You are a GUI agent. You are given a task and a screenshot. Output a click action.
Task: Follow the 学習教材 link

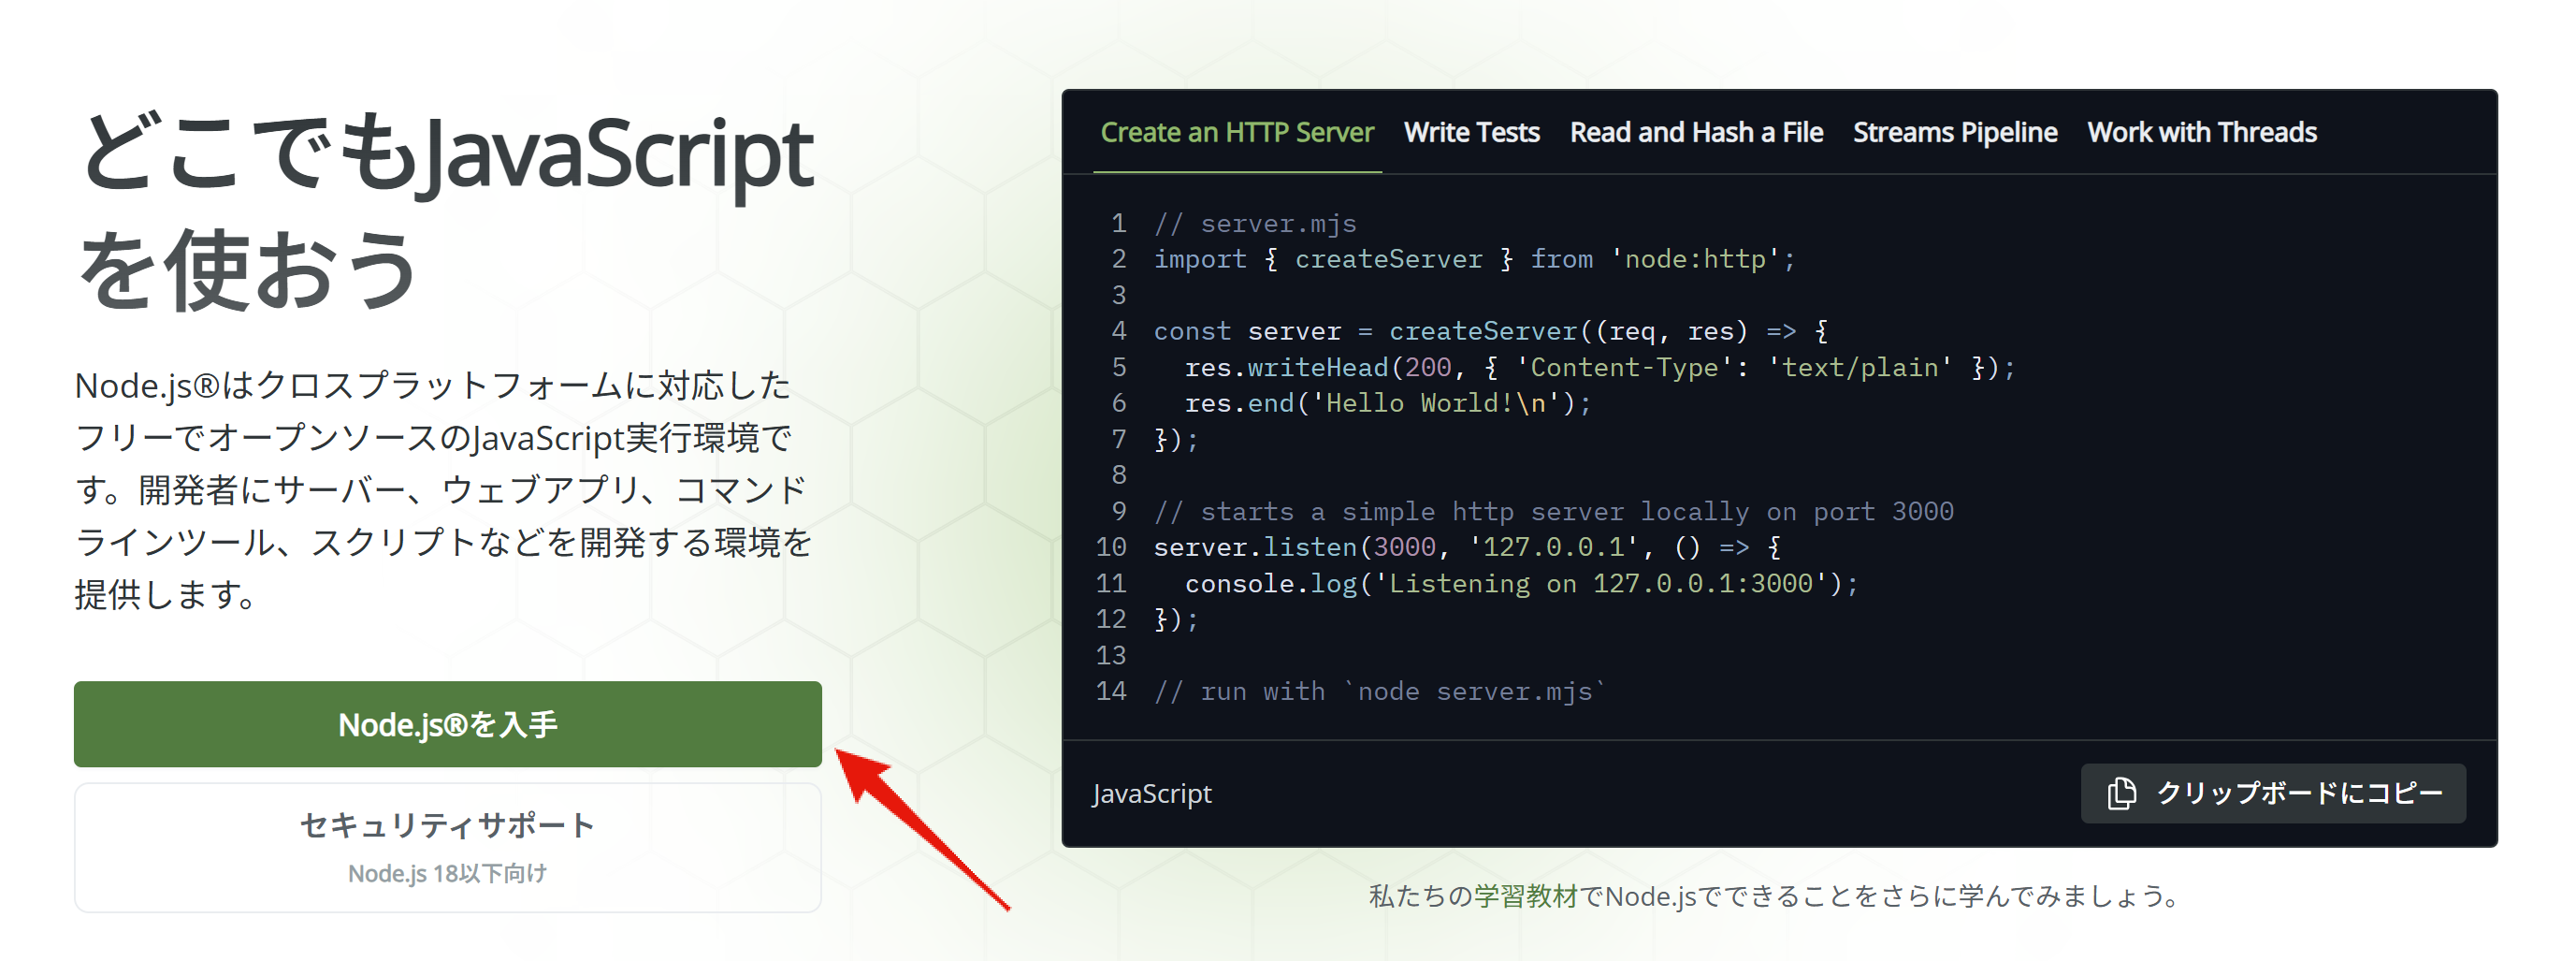click(x=1525, y=895)
